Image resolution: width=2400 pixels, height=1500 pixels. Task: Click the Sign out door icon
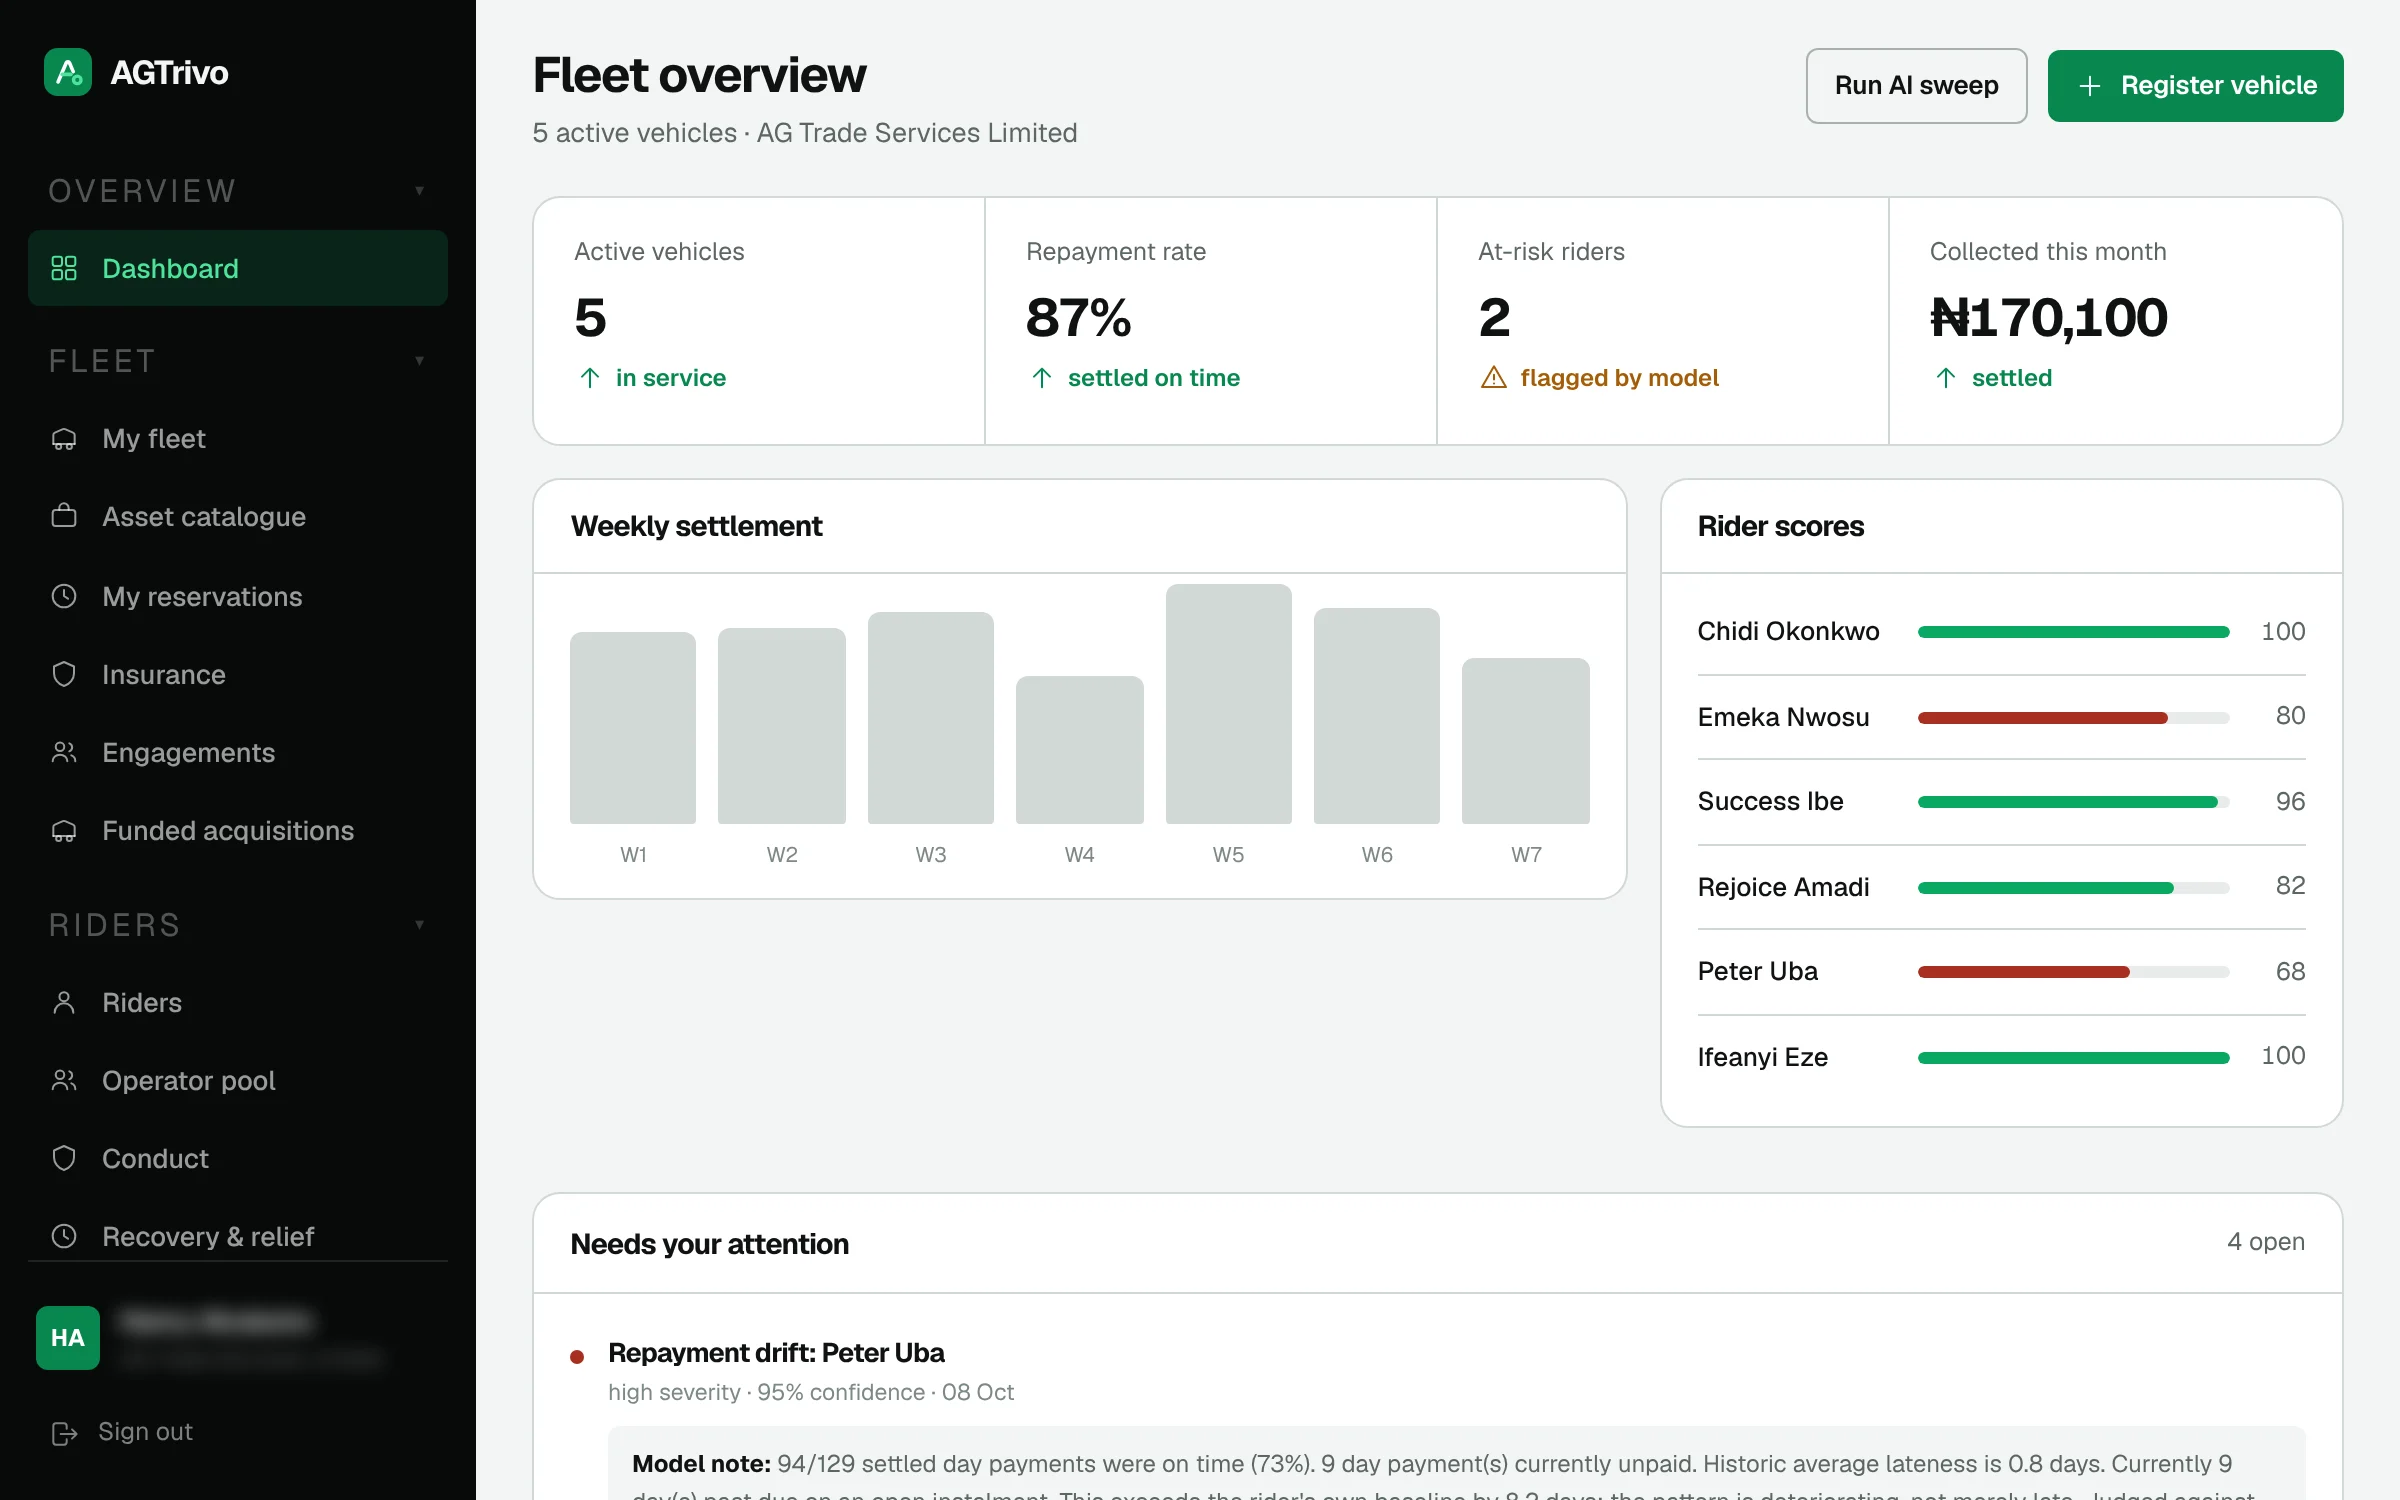point(64,1433)
